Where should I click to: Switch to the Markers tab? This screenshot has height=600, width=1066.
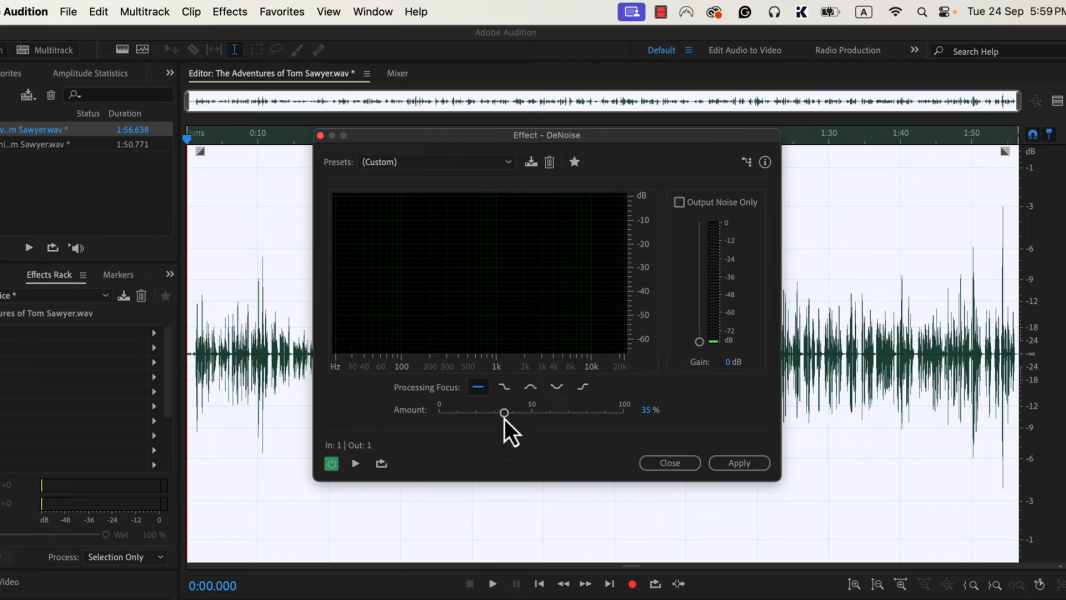pos(118,275)
